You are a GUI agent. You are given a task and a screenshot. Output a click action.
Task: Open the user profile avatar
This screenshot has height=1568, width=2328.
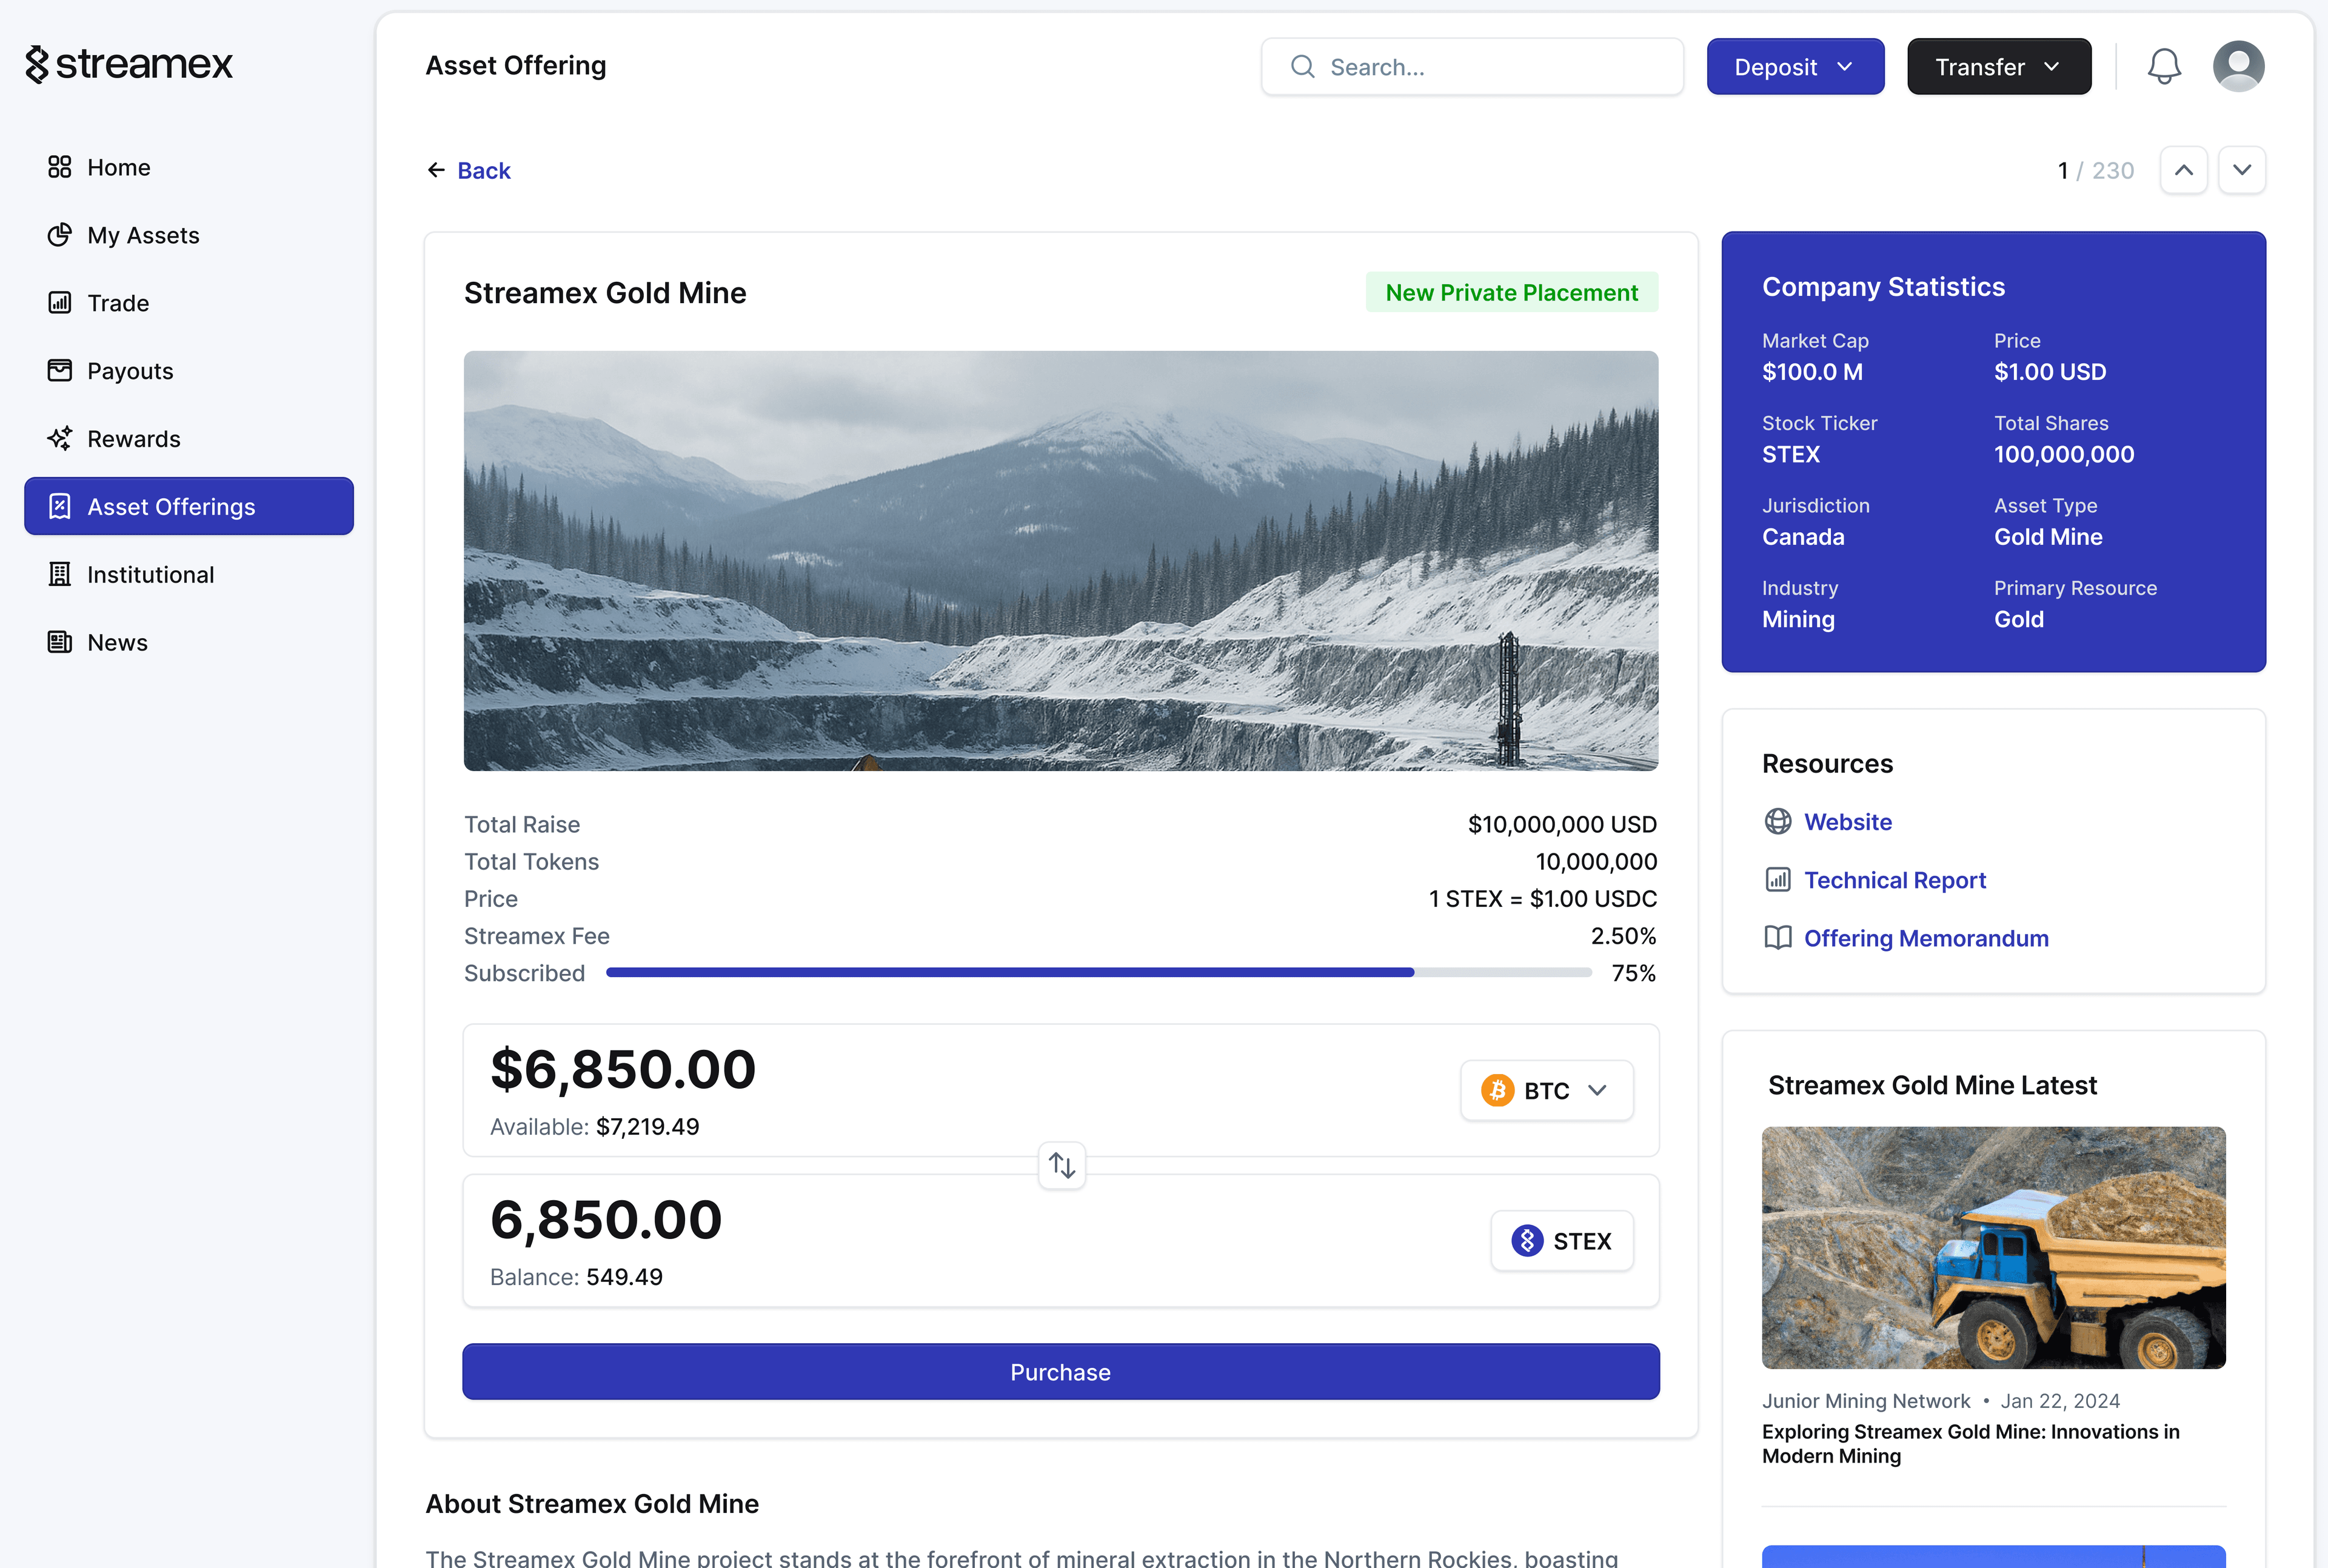coord(2239,67)
